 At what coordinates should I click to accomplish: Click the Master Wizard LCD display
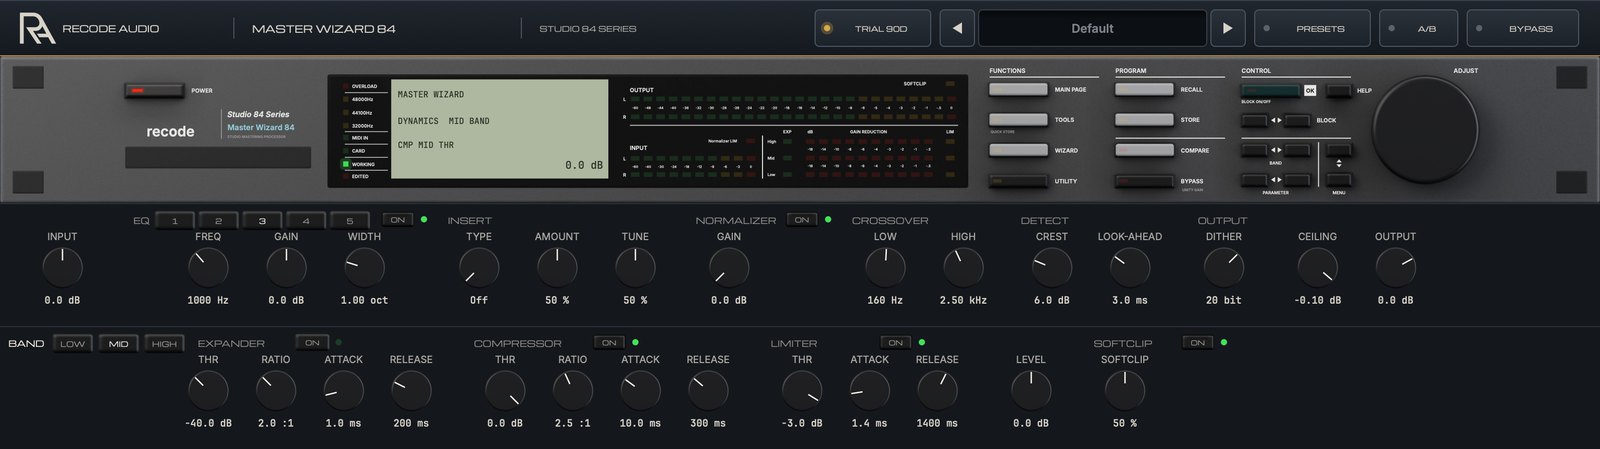499,129
